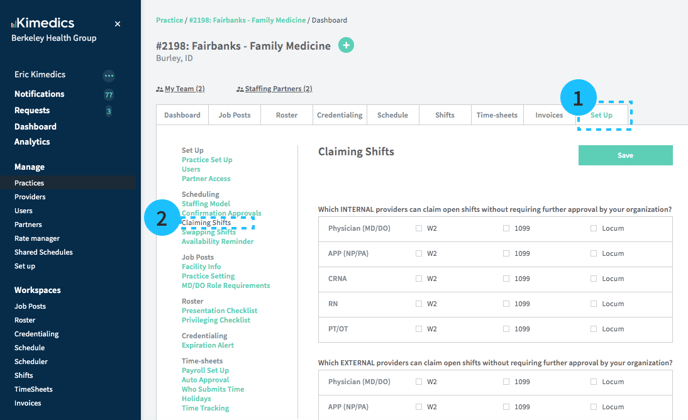Check 1099 for internal CRNA providers
The width and height of the screenshot is (688, 420).
pos(506,278)
